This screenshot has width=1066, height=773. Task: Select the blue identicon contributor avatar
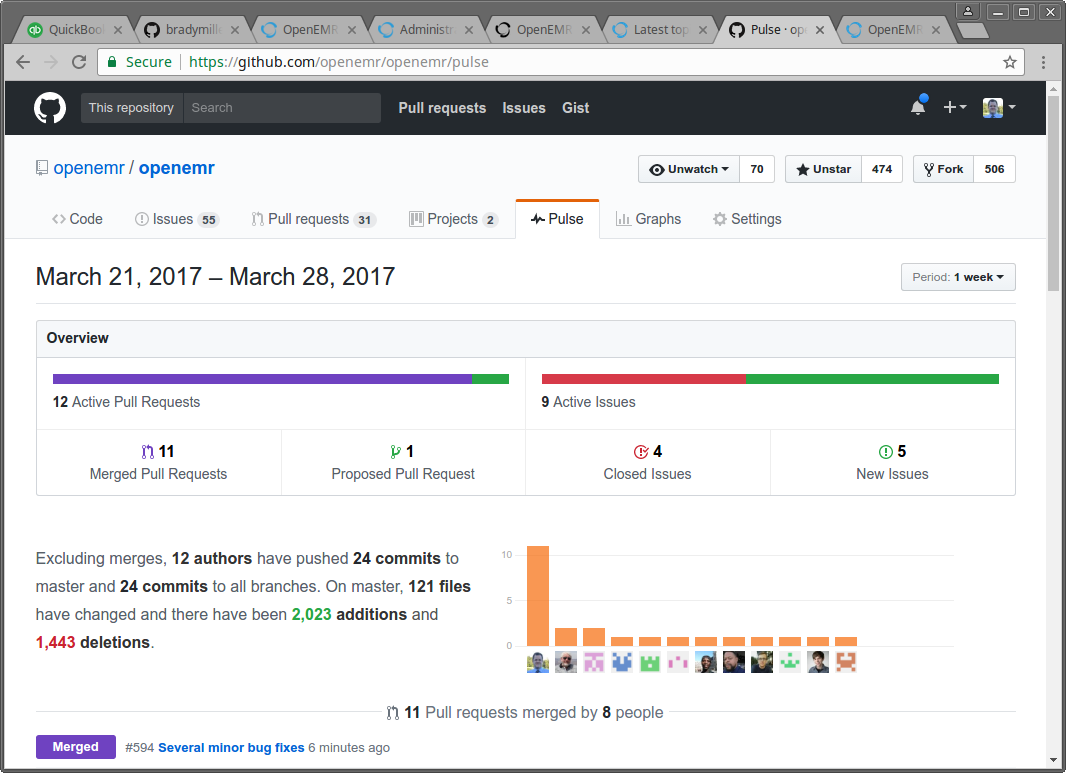[621, 662]
